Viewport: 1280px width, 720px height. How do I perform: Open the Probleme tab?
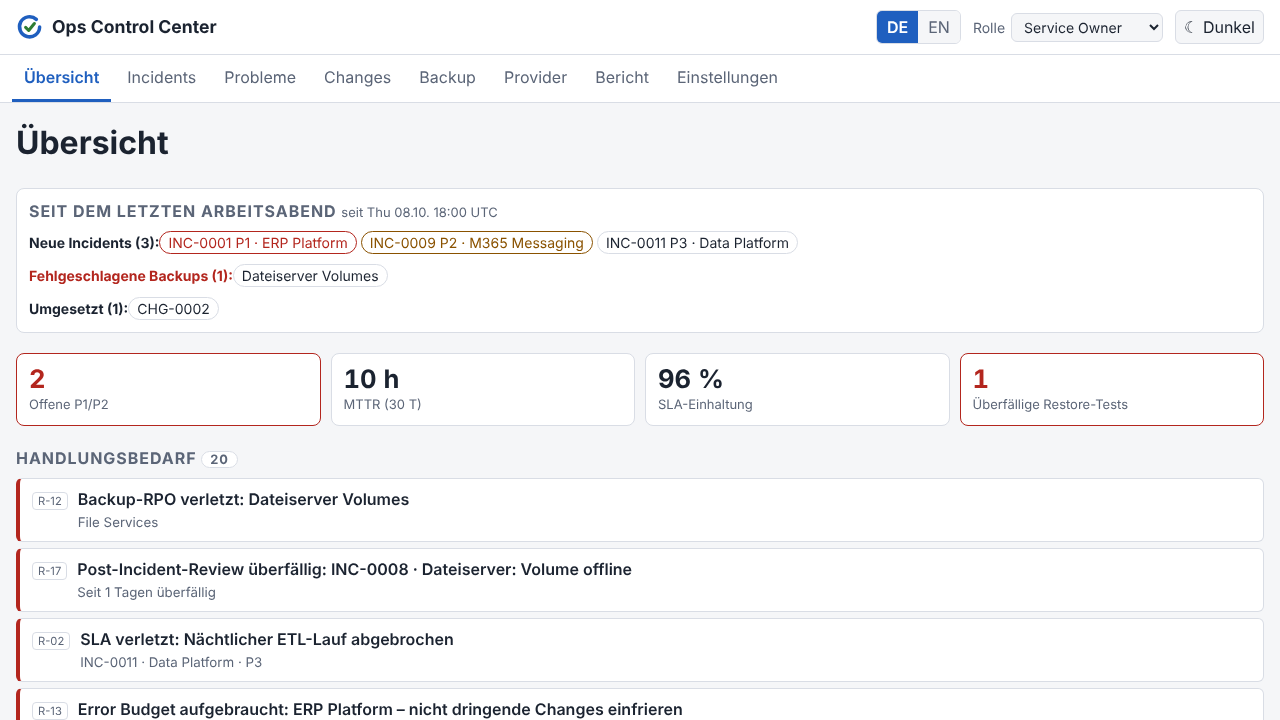click(260, 77)
